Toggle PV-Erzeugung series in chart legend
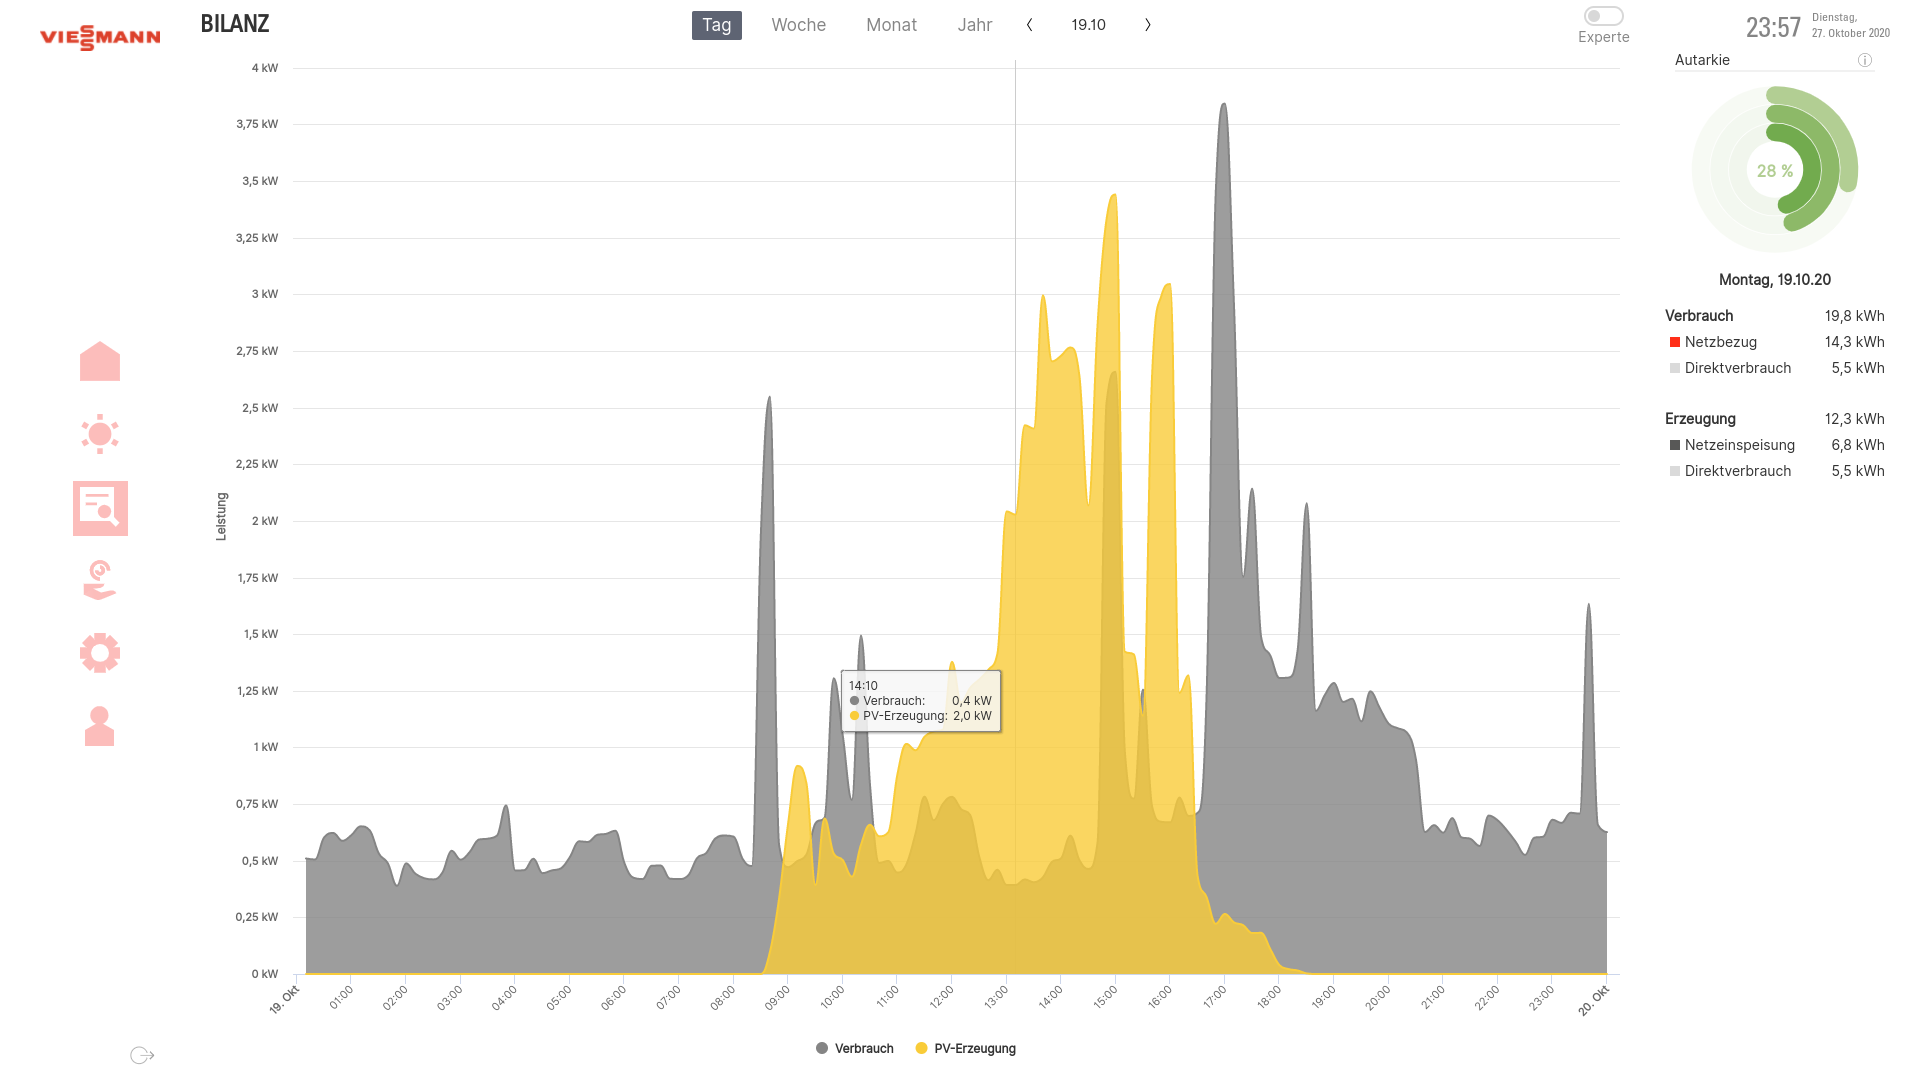Image resolution: width=1920 pixels, height=1080 pixels. point(965,1048)
